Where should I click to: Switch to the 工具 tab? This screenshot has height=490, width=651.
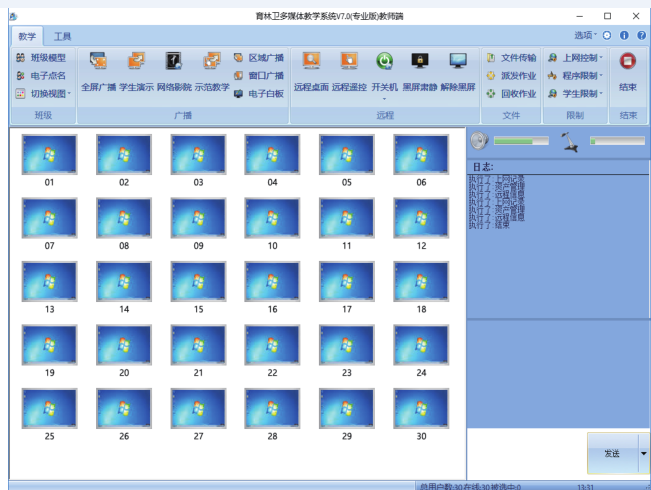(63, 37)
